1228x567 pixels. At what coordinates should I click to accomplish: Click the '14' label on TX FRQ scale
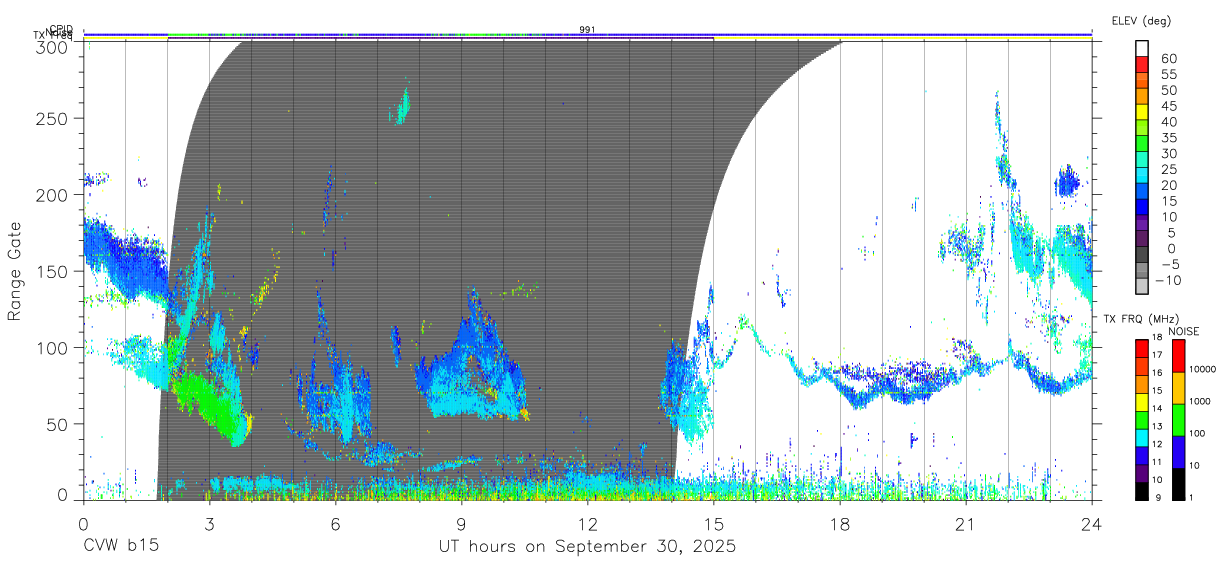[1158, 409]
